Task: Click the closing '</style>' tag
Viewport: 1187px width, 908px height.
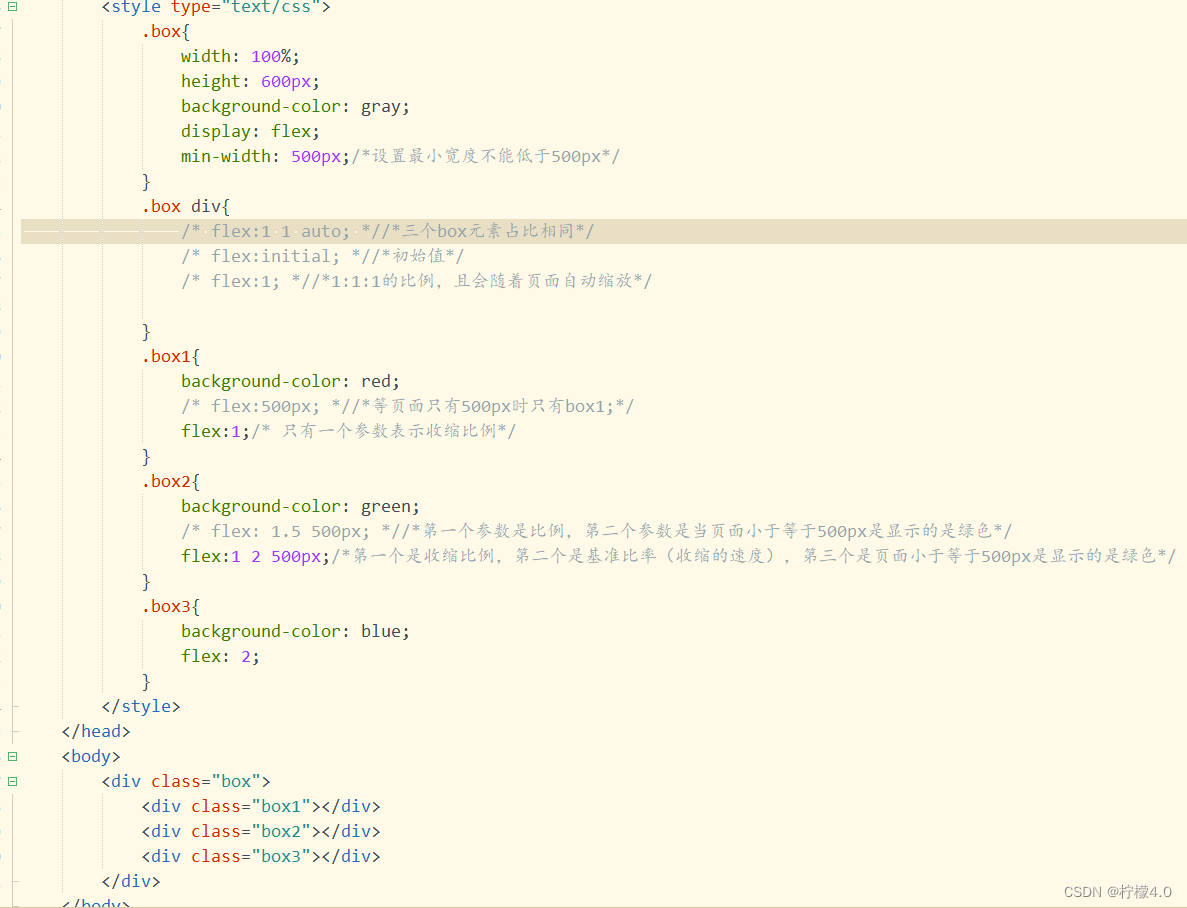Action: 141,706
